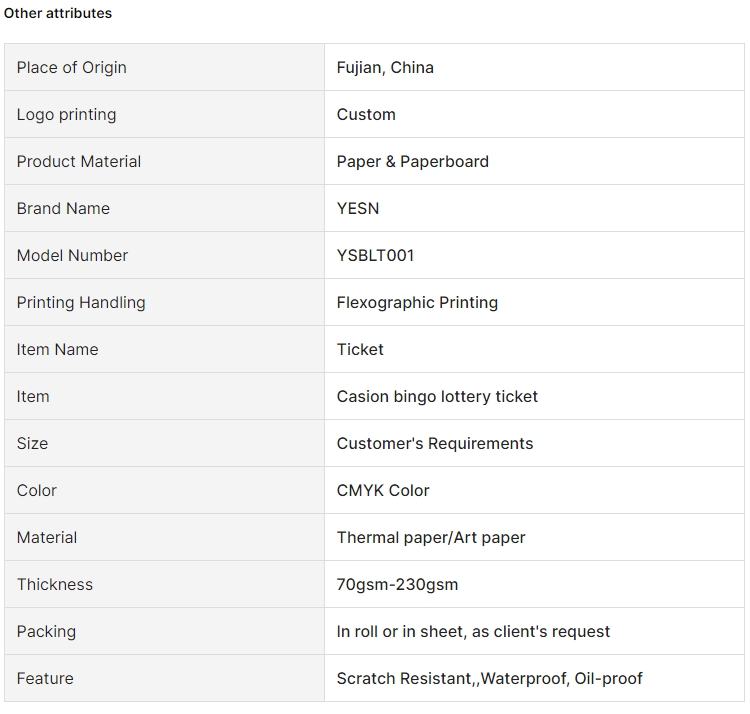Click the roll or sheet packing value
Screen dimensions: 750x714
pyautogui.click(x=473, y=631)
